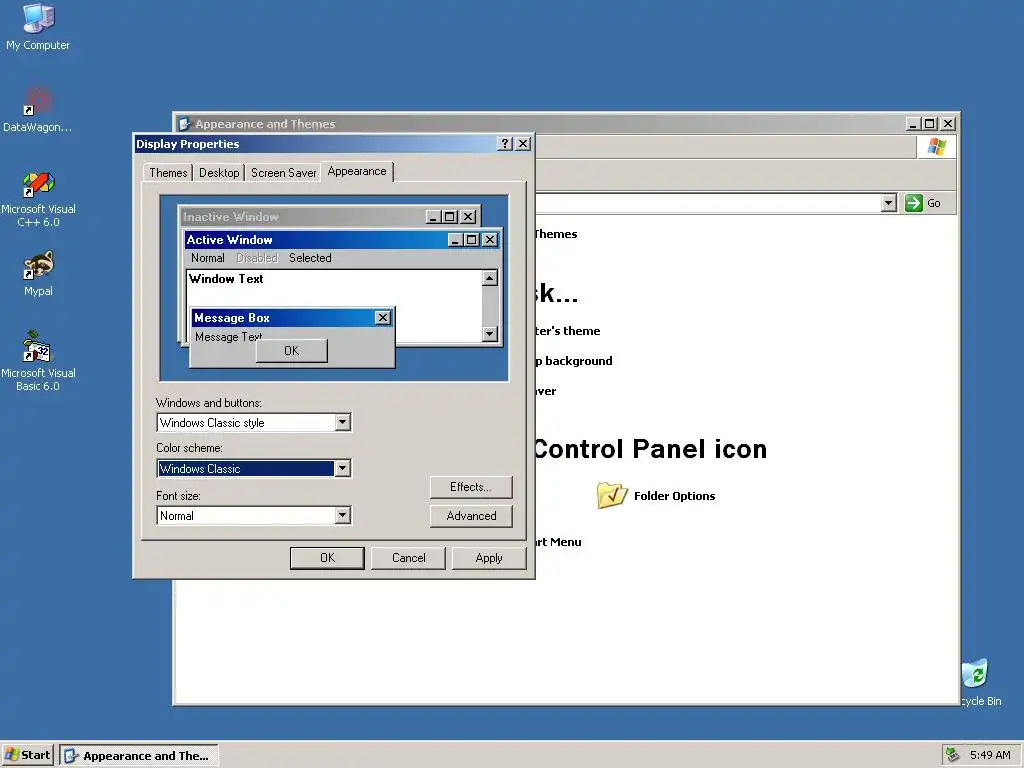Click preview scrollbar down arrow
This screenshot has height=768, width=1024.
(490, 334)
